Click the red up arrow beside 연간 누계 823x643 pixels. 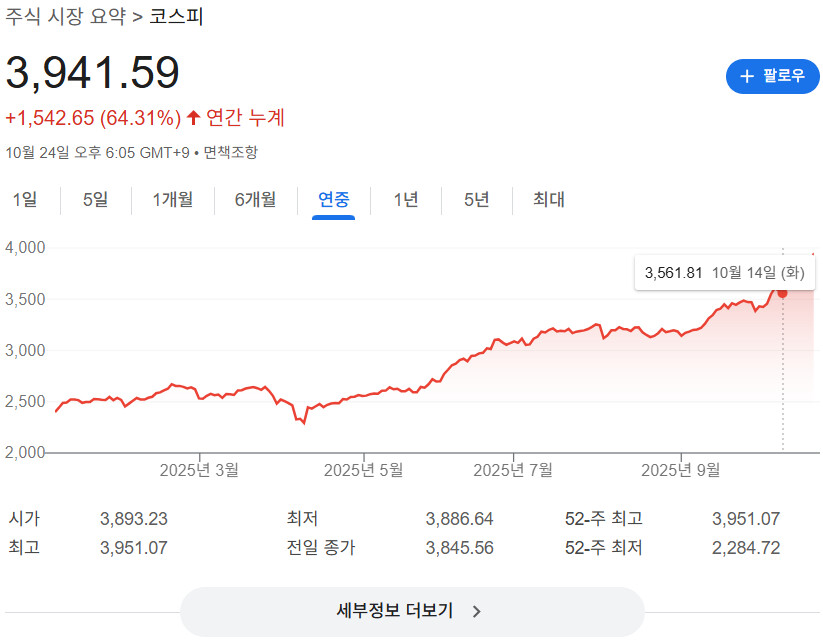coord(194,118)
